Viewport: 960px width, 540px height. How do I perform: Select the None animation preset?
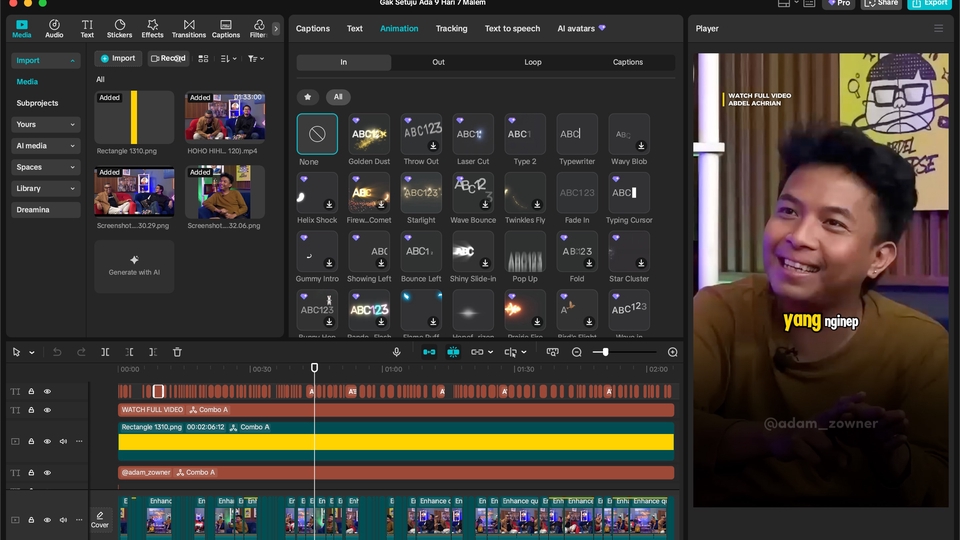pos(317,134)
